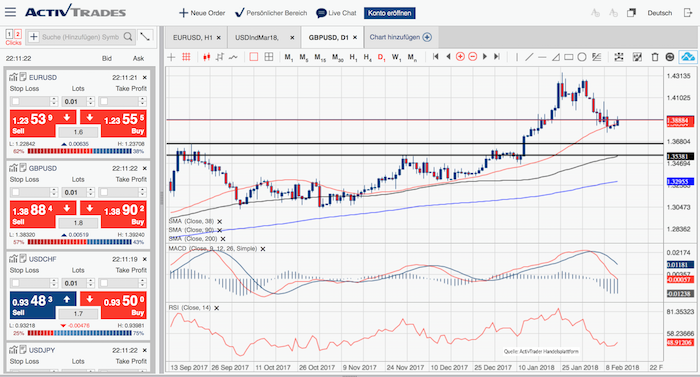Screen dimensions: 700x377
Task: Tick GBPUSD Stop Loss checkbox
Action: (16, 192)
